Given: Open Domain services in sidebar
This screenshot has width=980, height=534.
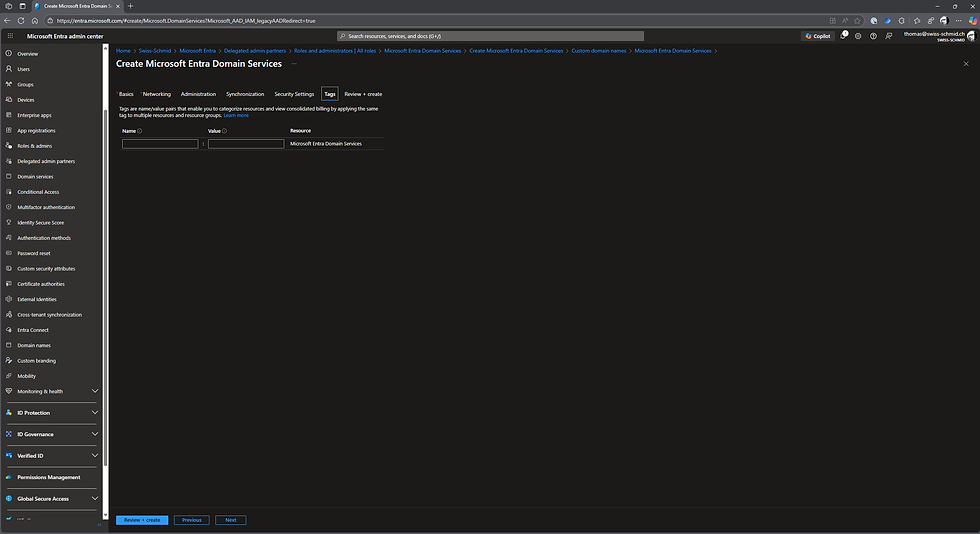Looking at the screenshot, I should (x=35, y=176).
